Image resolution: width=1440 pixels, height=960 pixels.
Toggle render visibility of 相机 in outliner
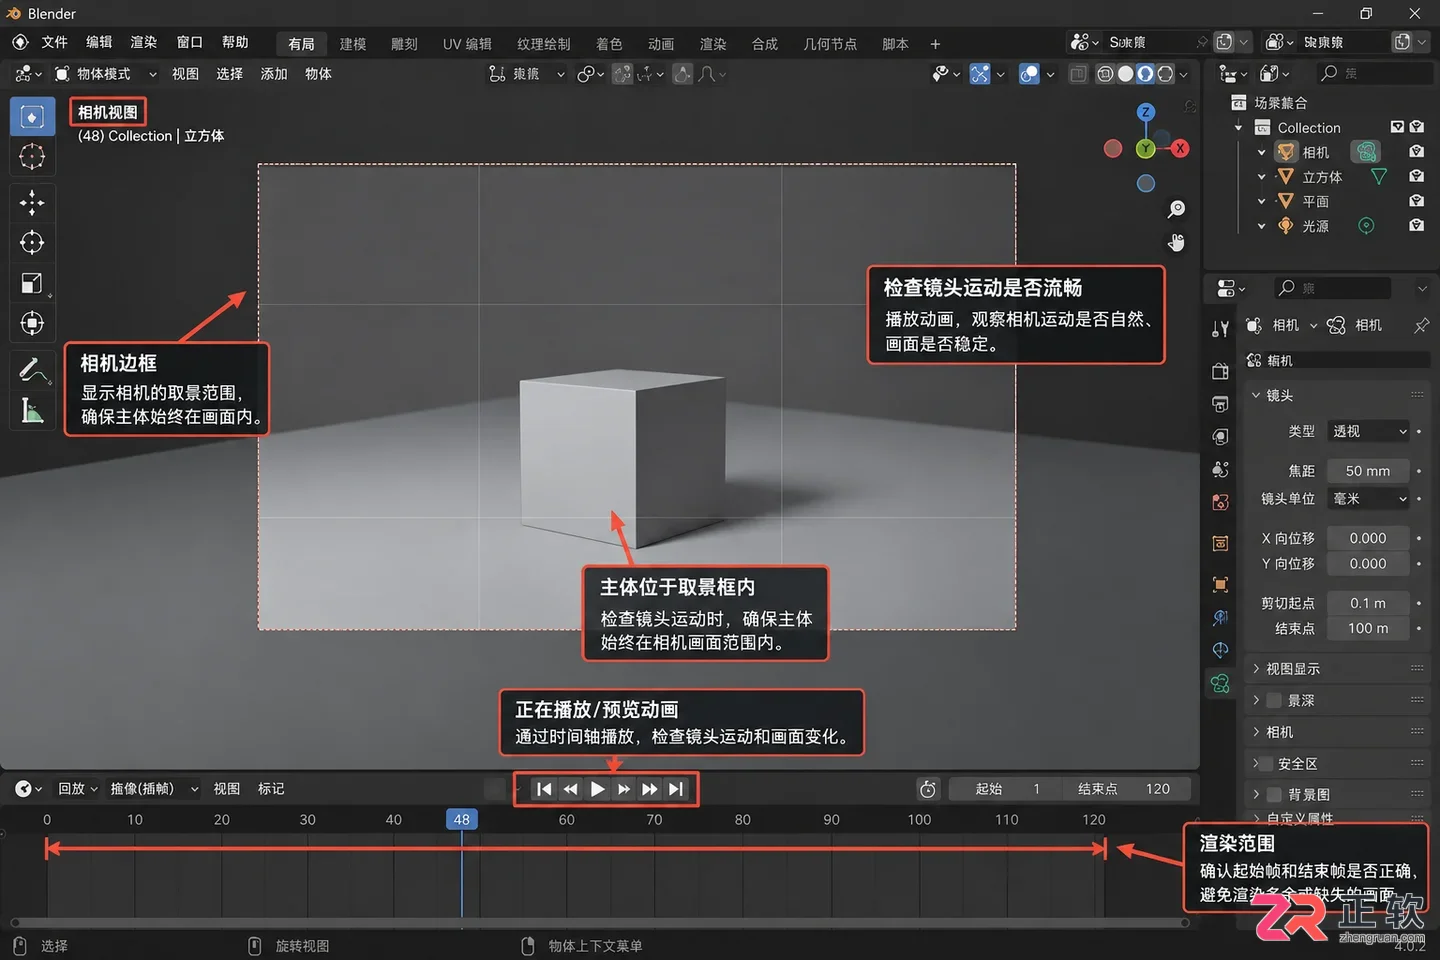click(1416, 151)
